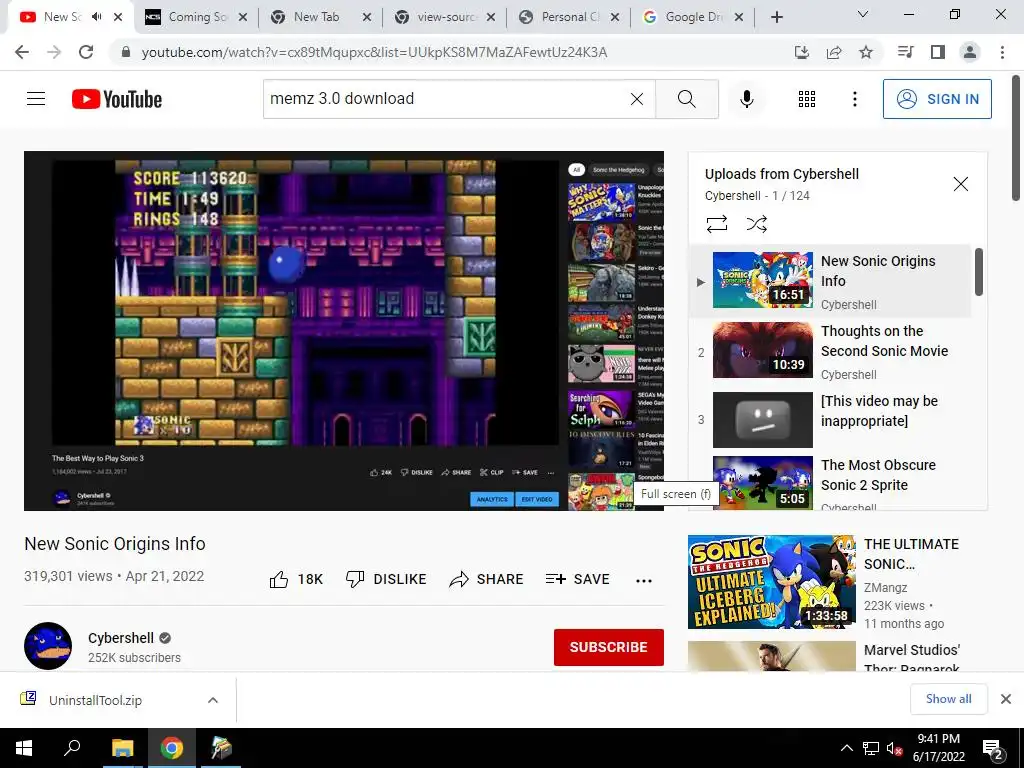1024x768 pixels.
Task: Open media controls in the Chrome toolbar
Action: [x=905, y=52]
